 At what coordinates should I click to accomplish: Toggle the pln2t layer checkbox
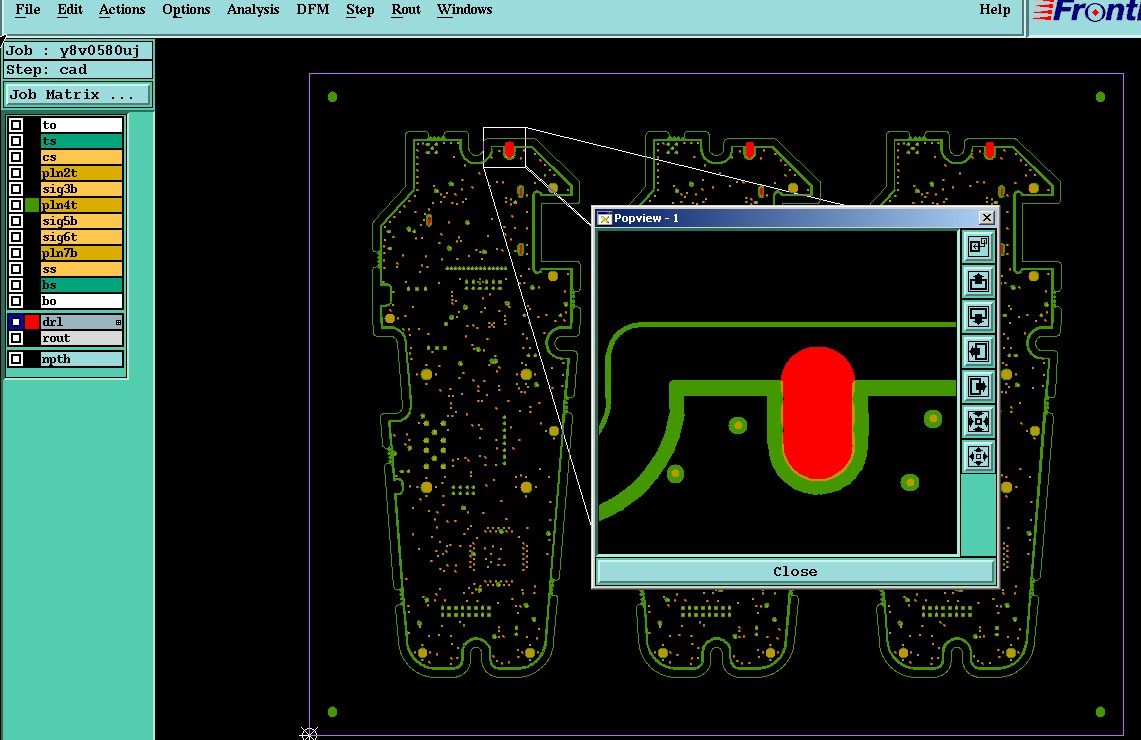[x=16, y=172]
